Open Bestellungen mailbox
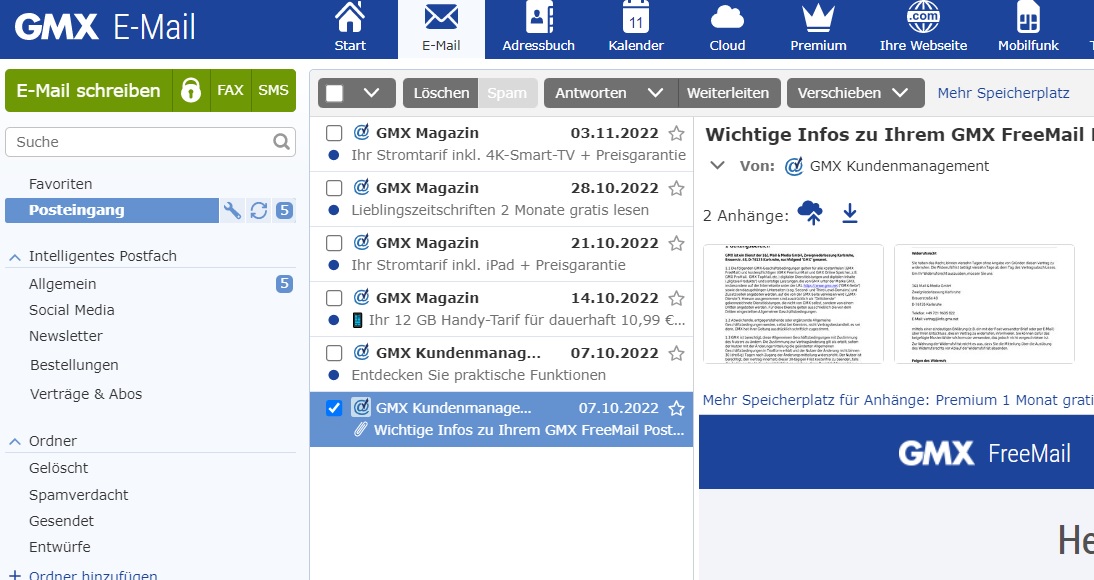This screenshot has width=1094, height=580. pos(74,365)
